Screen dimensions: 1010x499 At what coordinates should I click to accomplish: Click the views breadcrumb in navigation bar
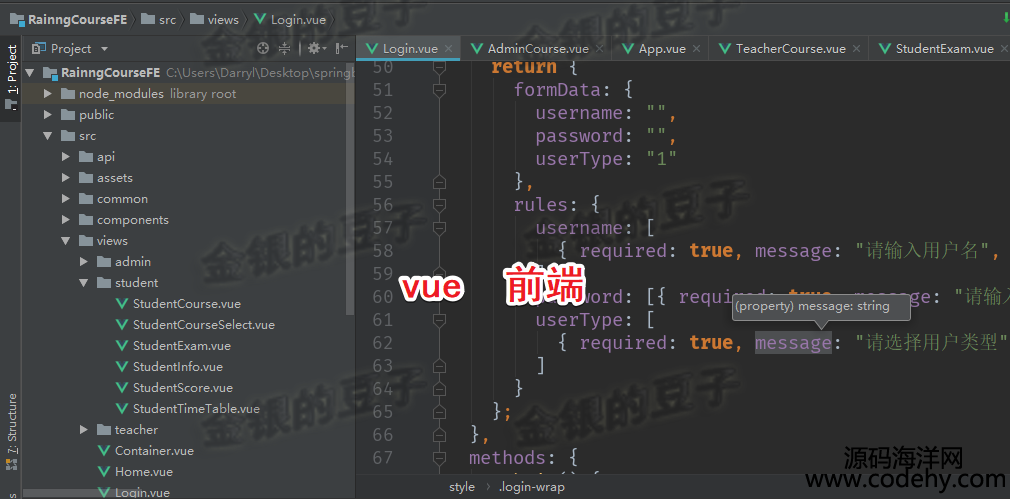click(x=223, y=20)
